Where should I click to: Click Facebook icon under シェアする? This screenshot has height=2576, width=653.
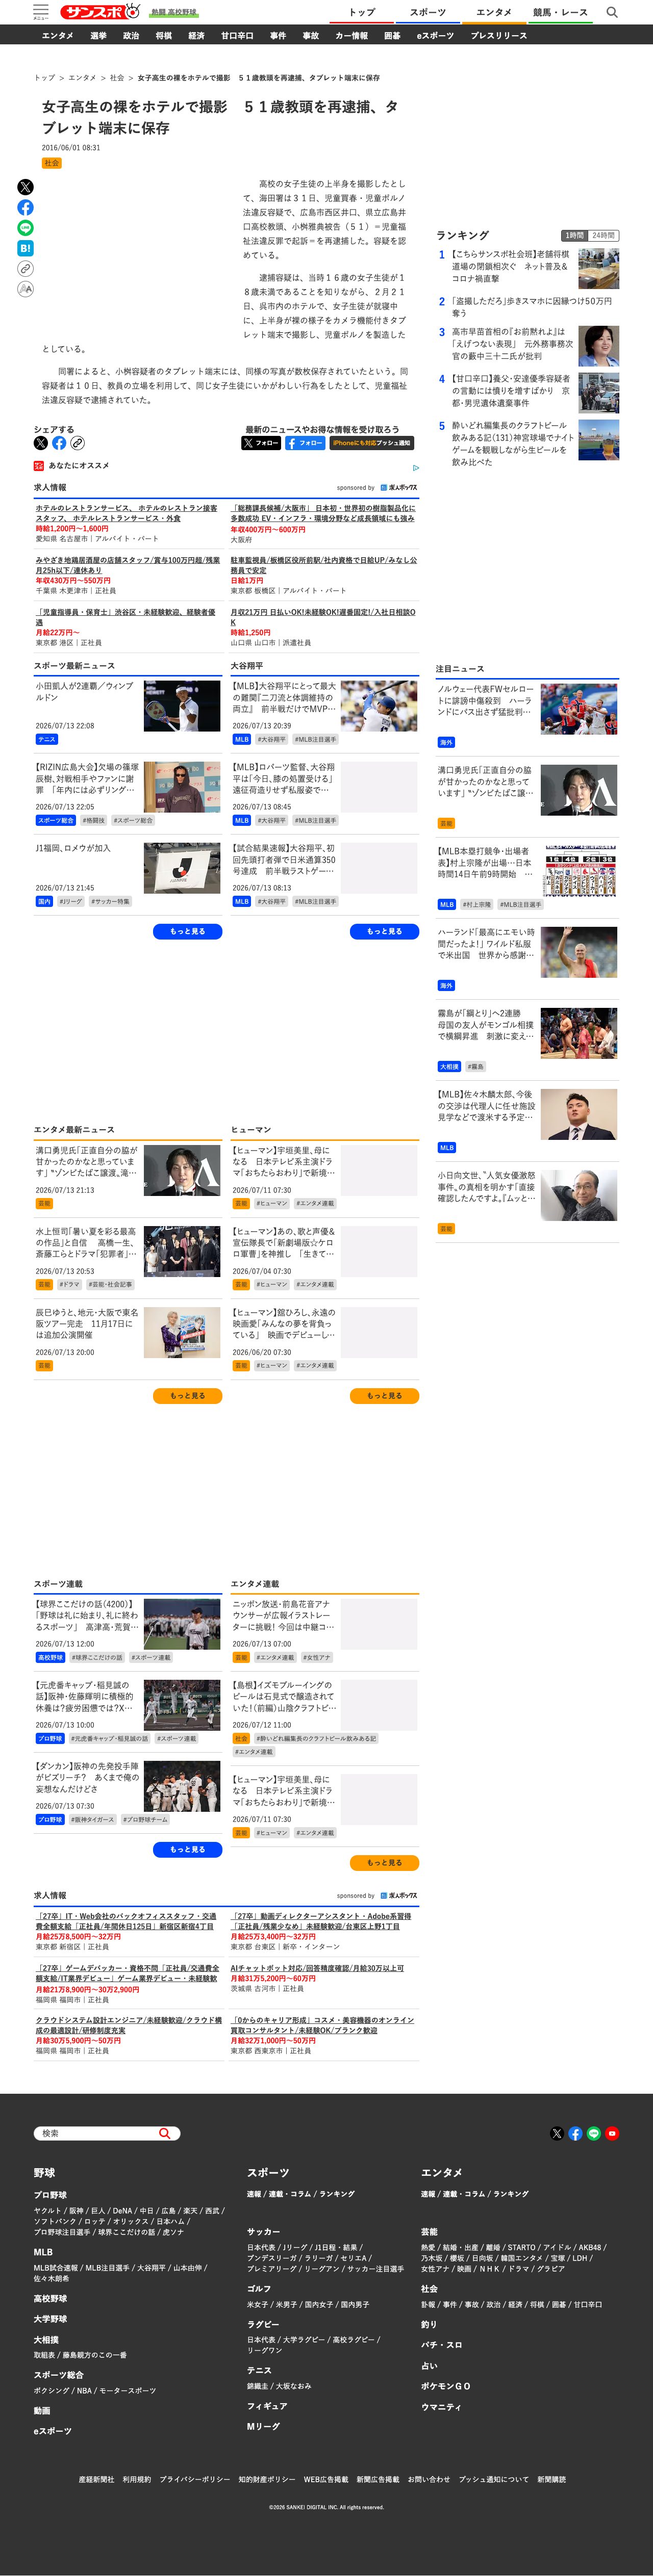point(59,443)
